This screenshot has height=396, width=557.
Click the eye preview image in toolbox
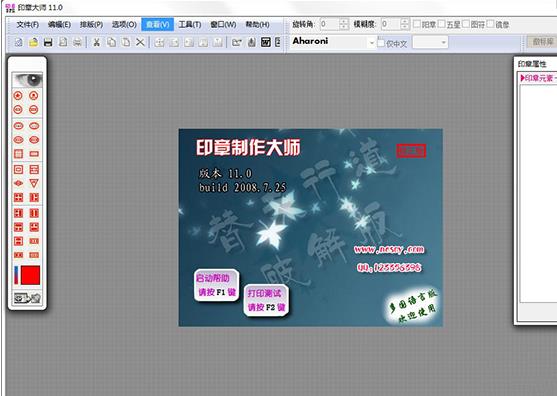(27, 80)
